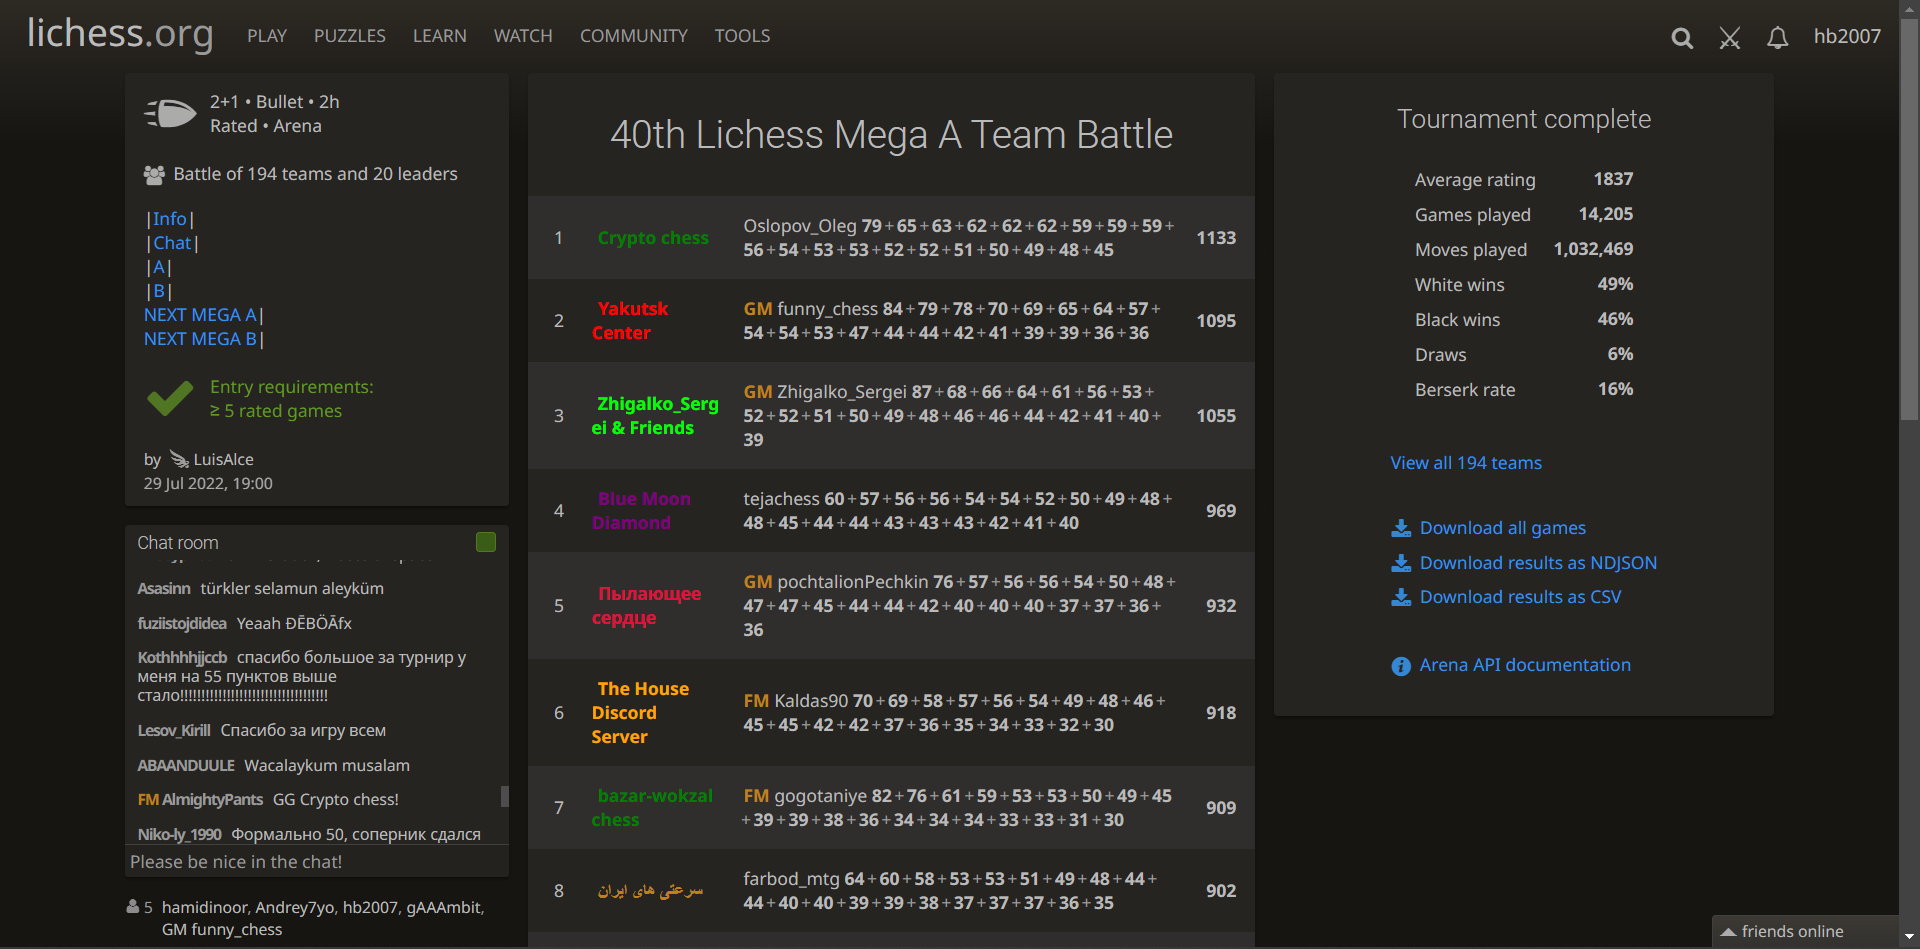Open Zhigalko_Sergei & Friends team
Image resolution: width=1920 pixels, height=949 pixels.
pos(655,416)
